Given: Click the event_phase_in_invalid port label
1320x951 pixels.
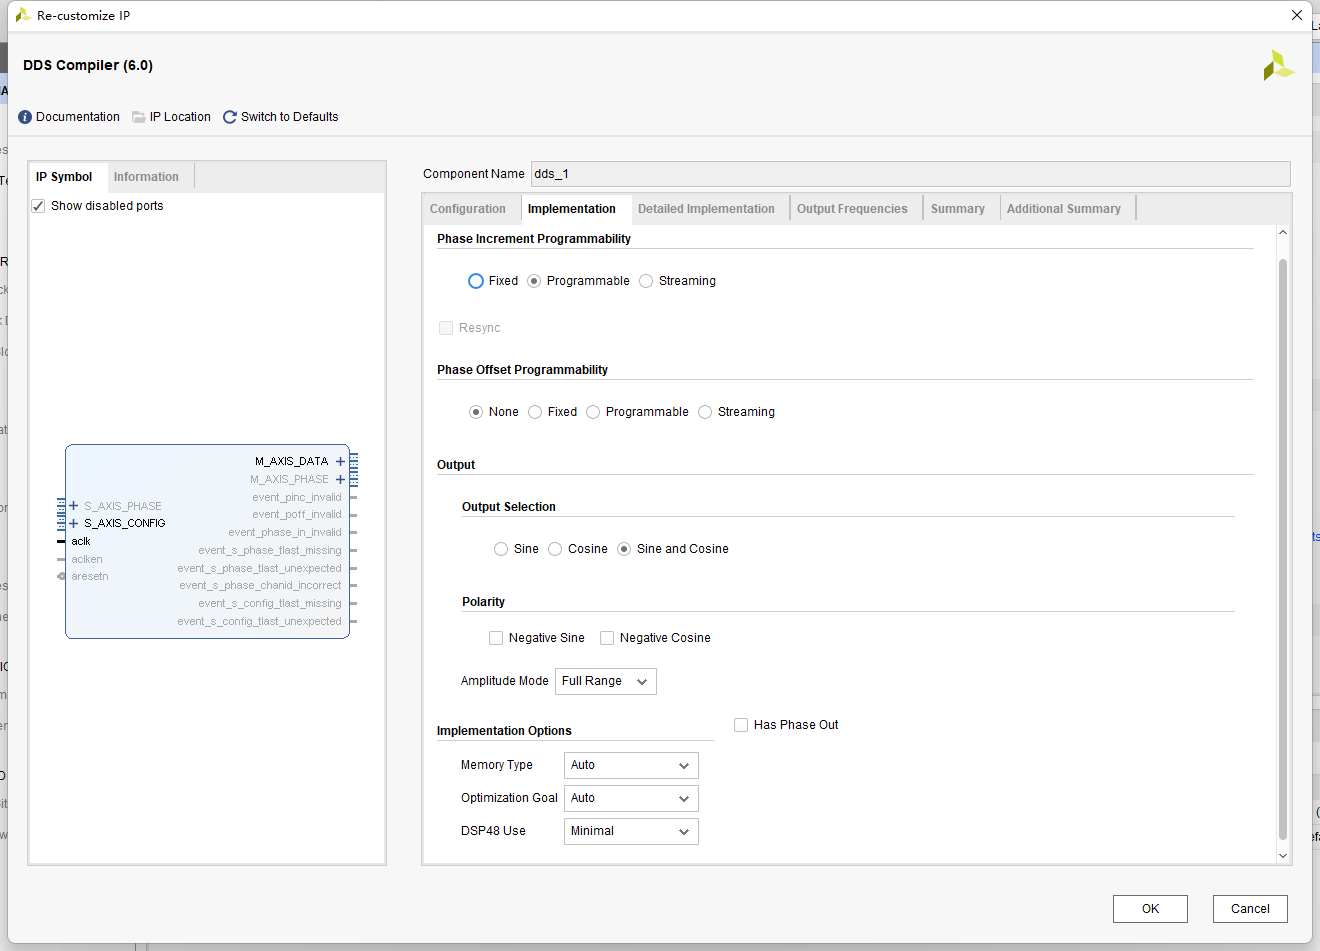Looking at the screenshot, I should (285, 532).
